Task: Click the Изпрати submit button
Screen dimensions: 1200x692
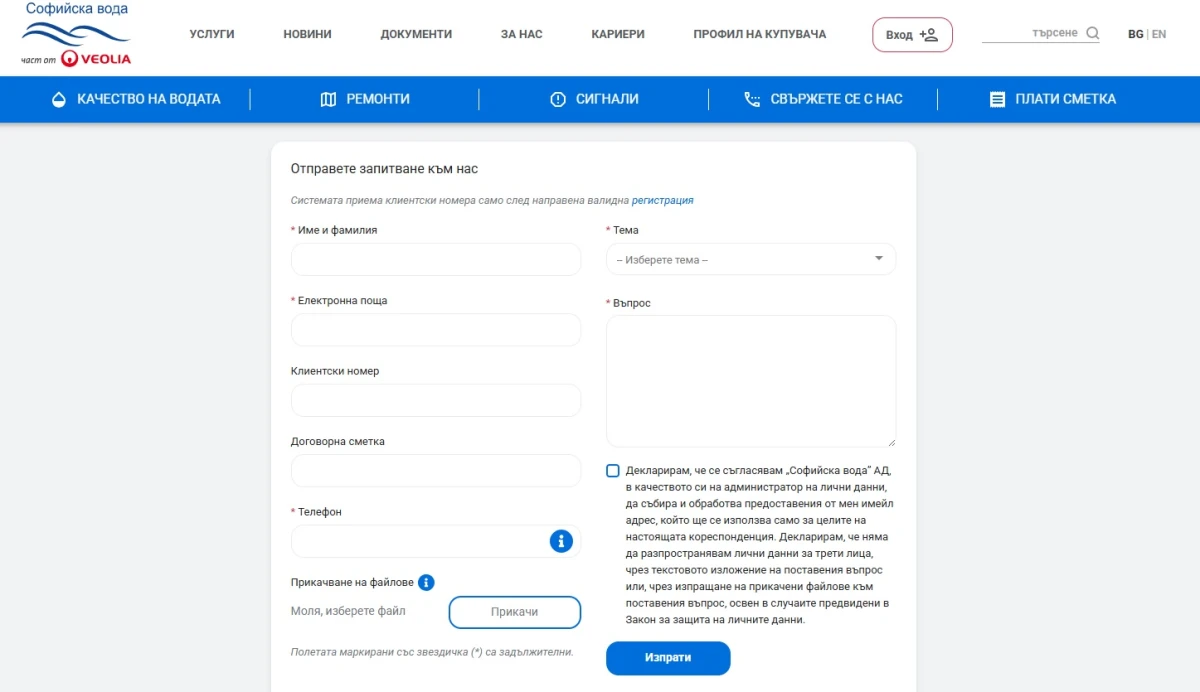Action: 668,658
